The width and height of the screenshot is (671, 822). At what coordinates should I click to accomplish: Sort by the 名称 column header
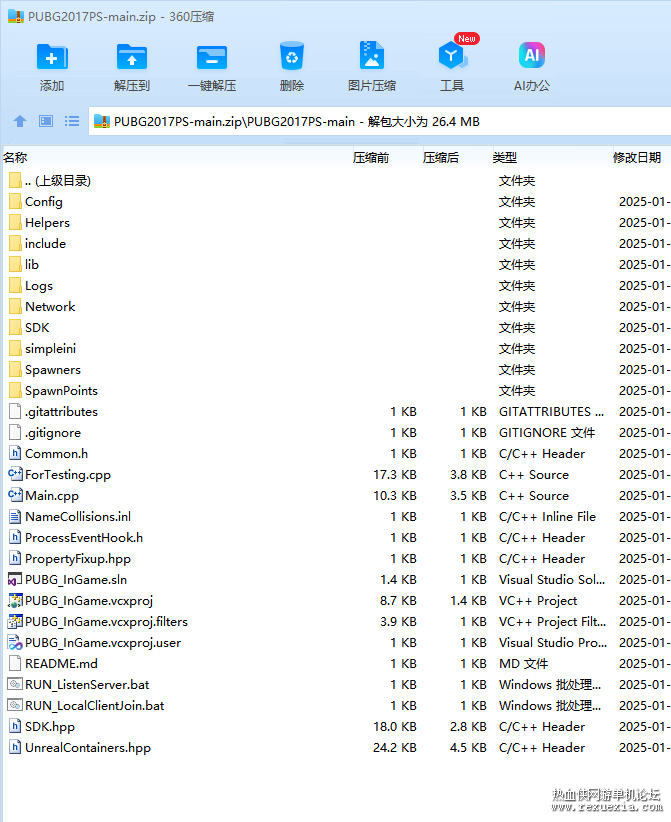coord(15,158)
